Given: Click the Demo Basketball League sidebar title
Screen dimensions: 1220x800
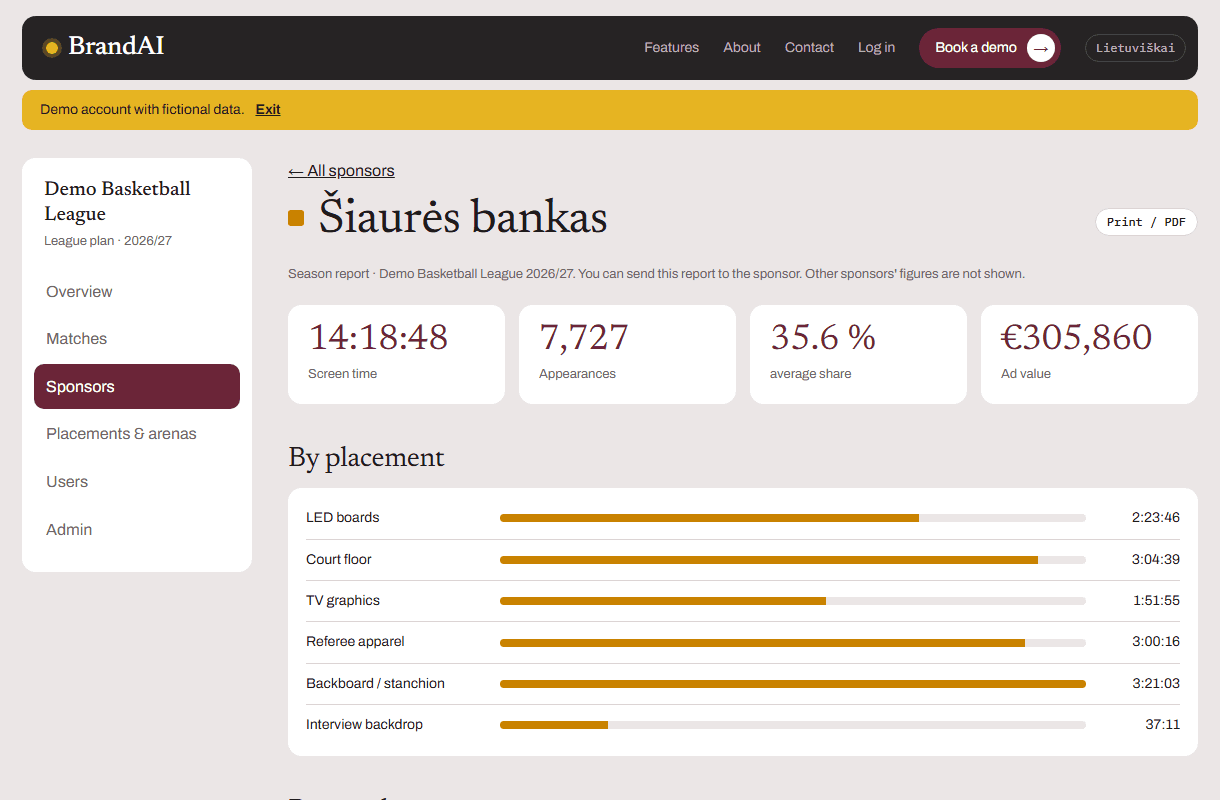Looking at the screenshot, I should pos(117,201).
